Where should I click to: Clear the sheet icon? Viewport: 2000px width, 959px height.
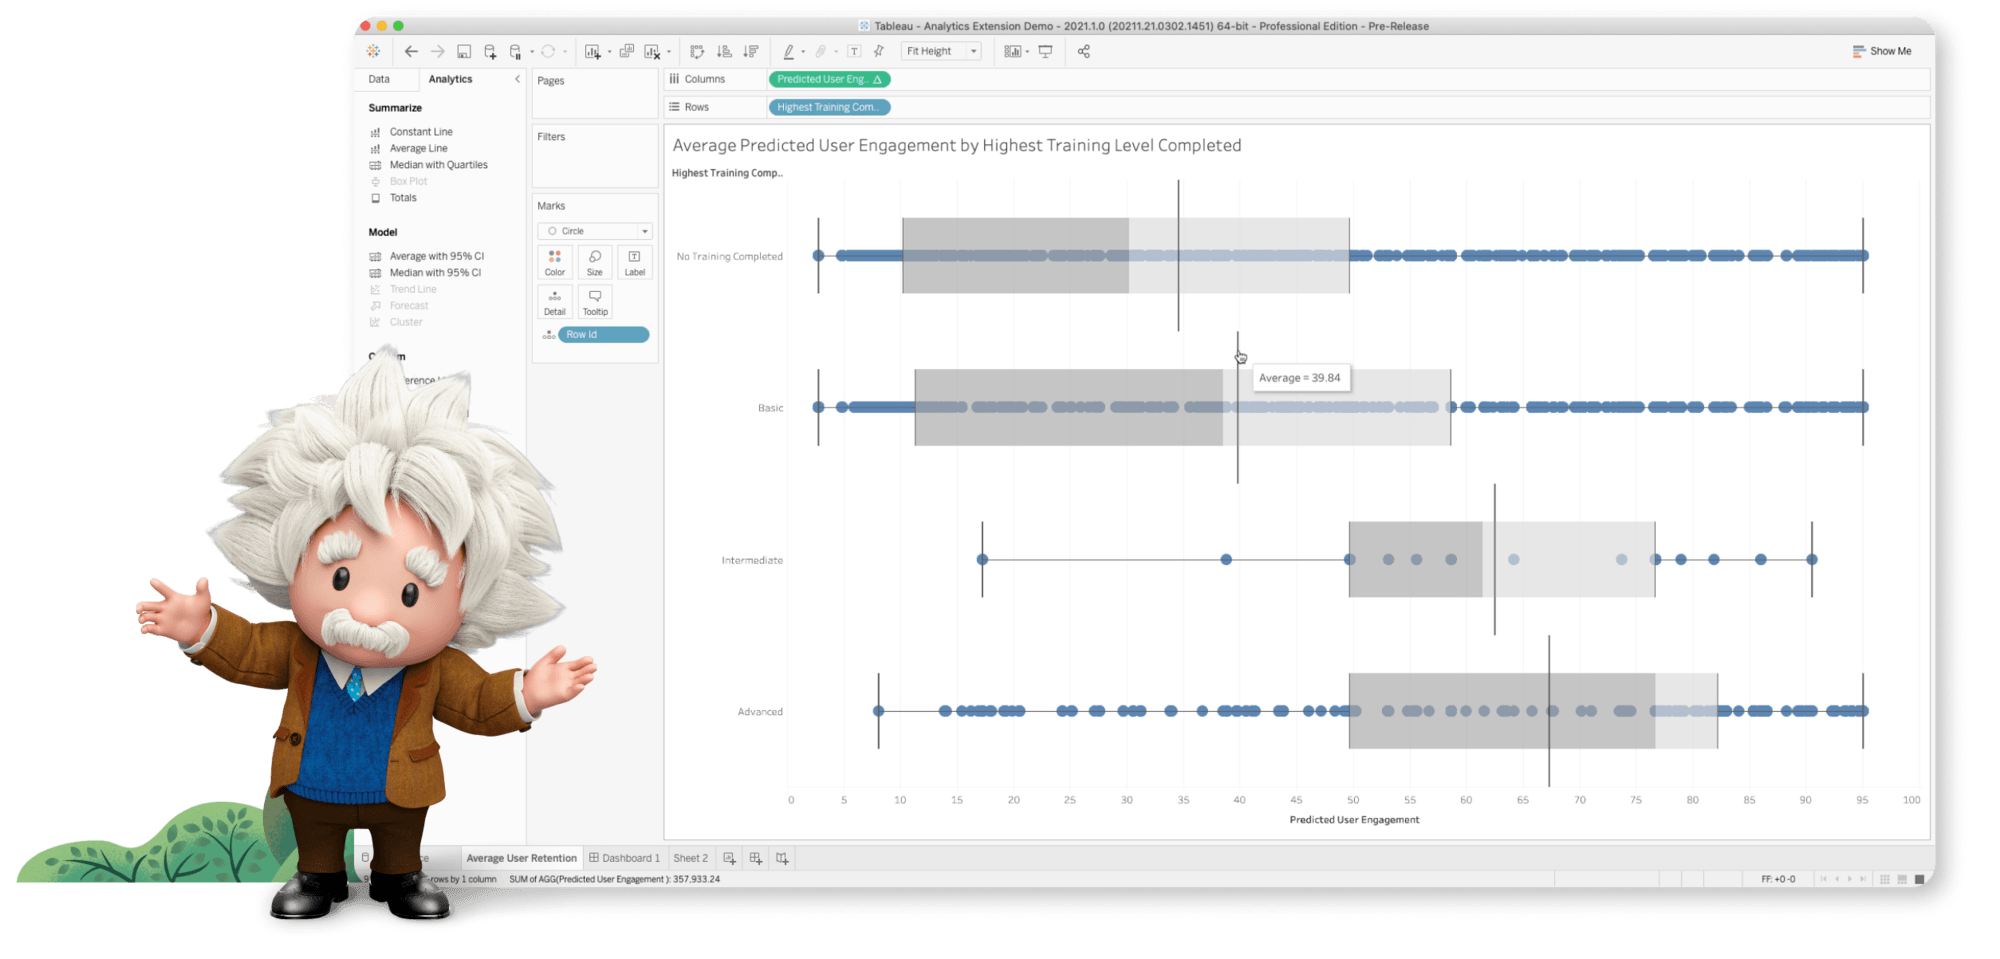[x=652, y=51]
